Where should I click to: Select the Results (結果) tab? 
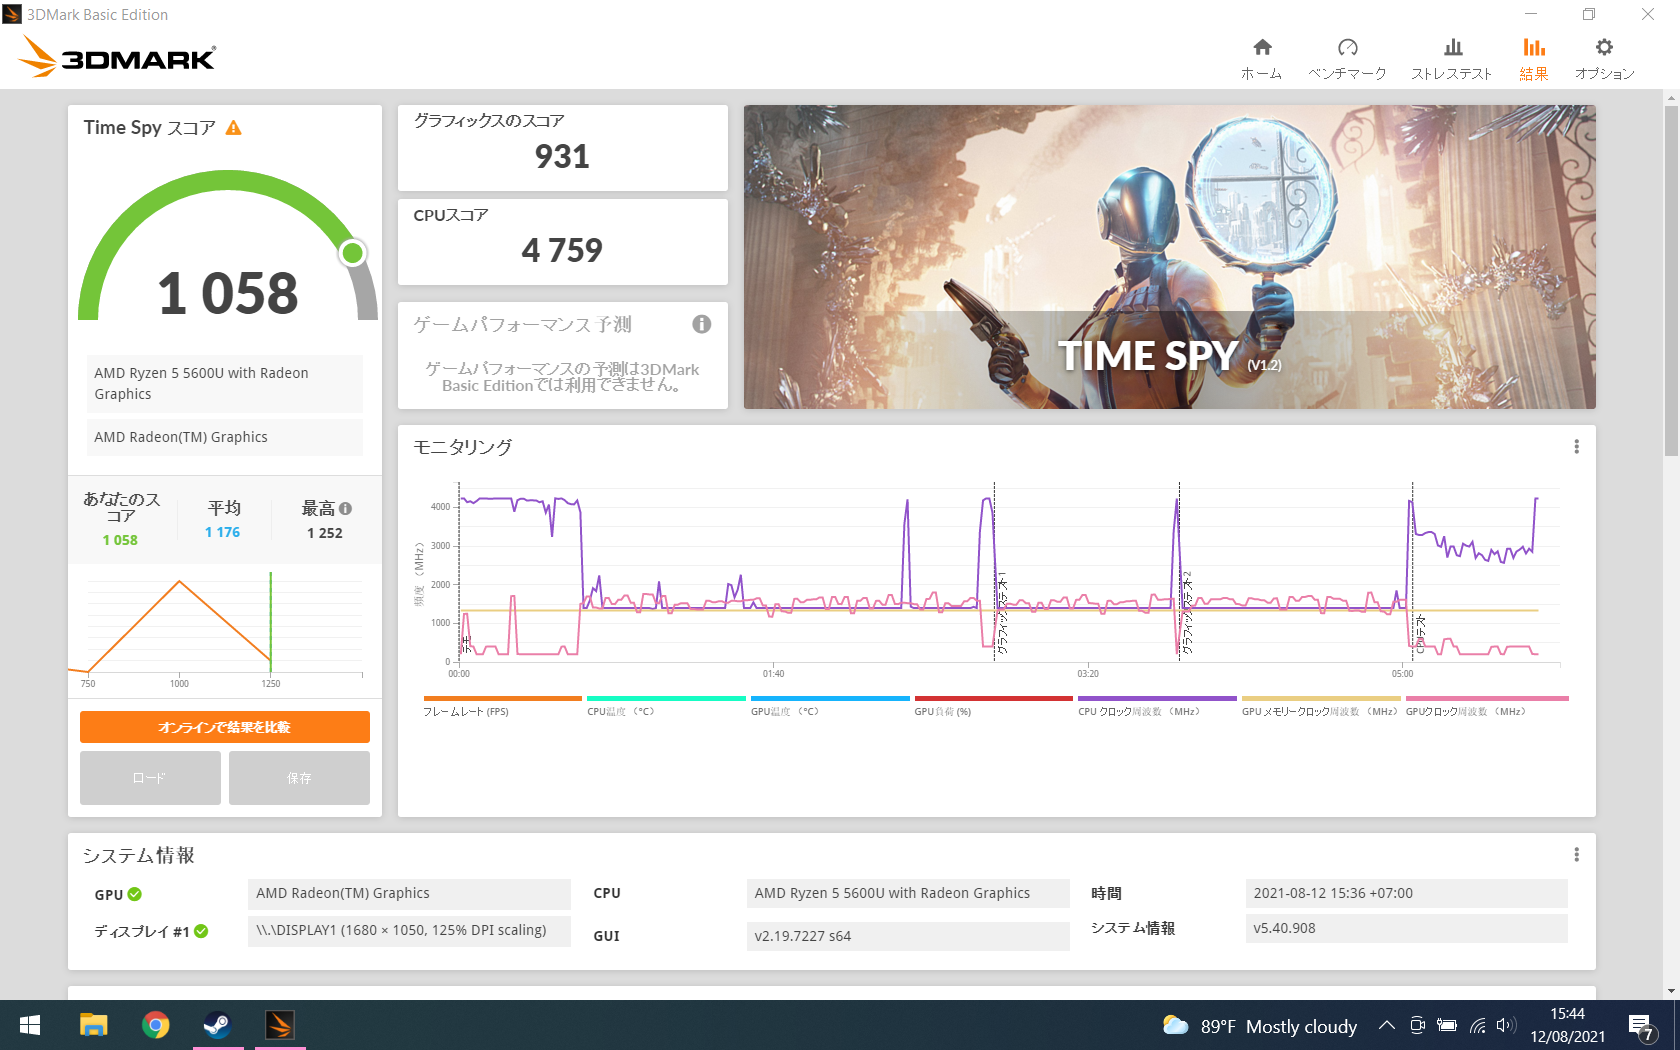click(1533, 59)
